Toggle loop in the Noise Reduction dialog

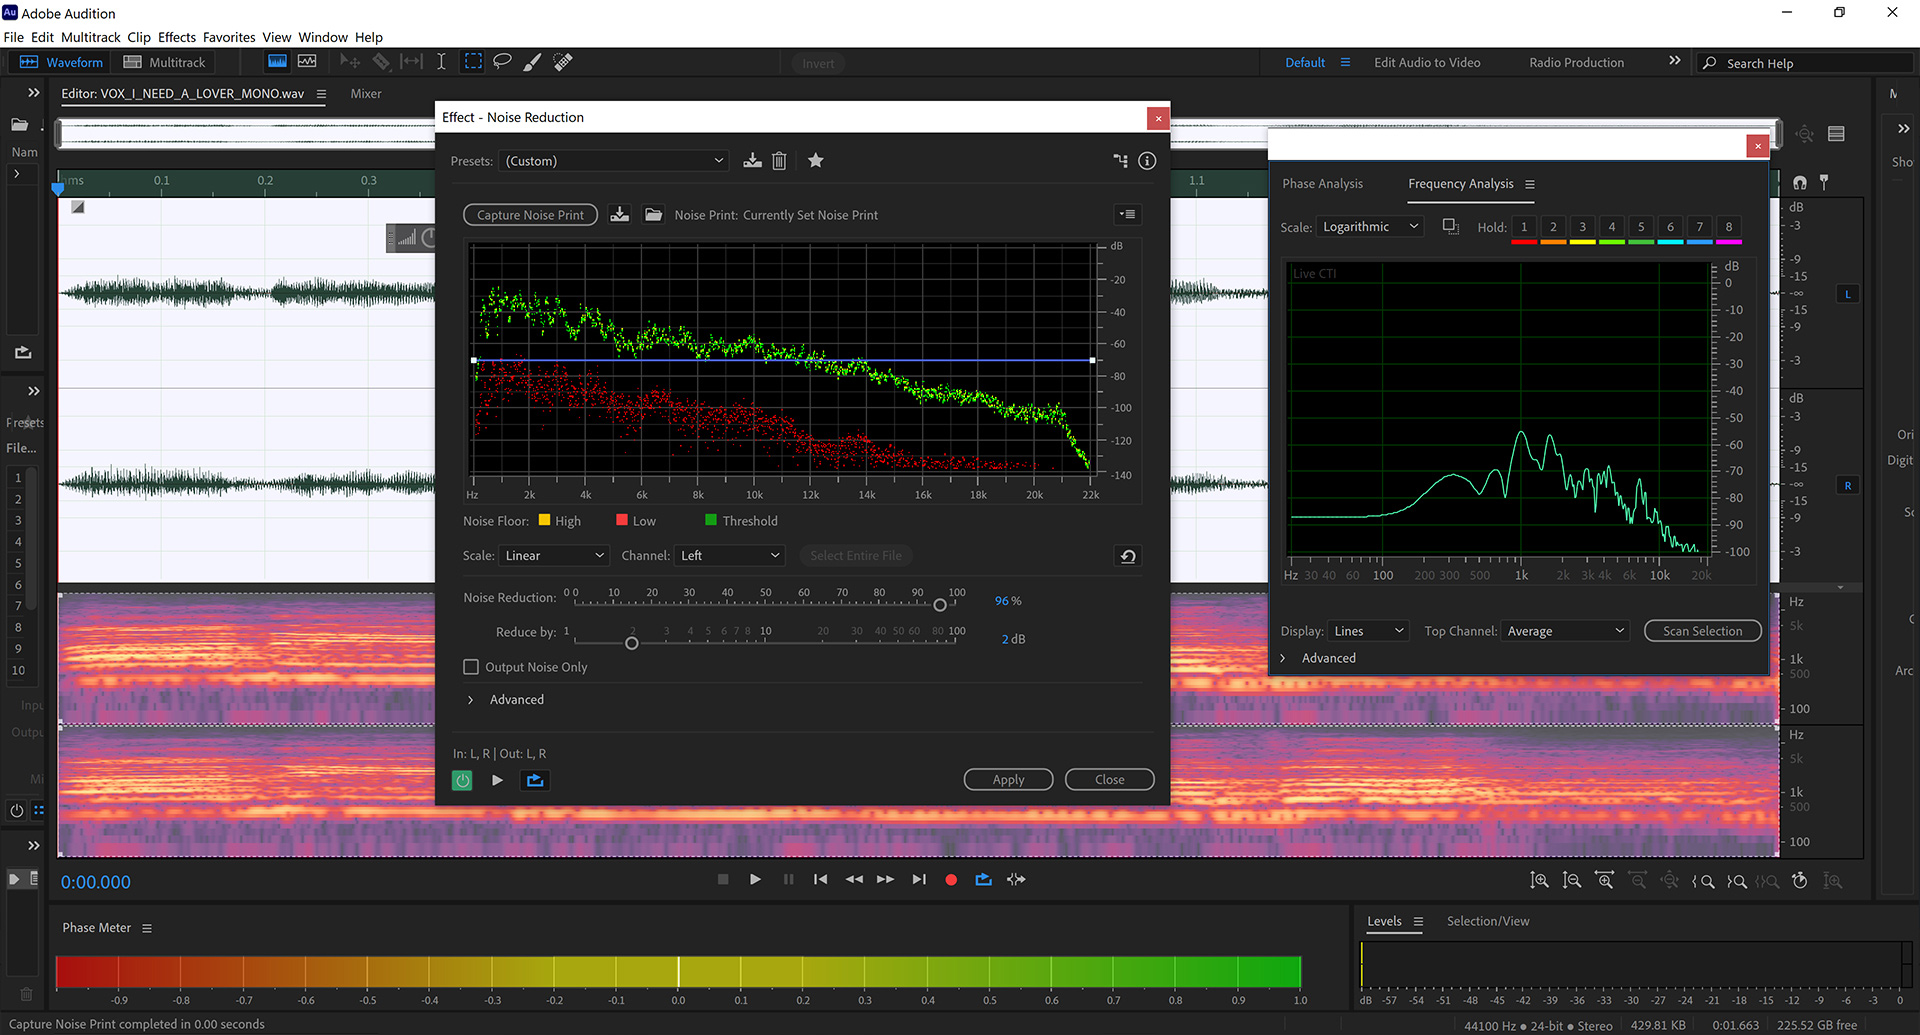coord(535,780)
